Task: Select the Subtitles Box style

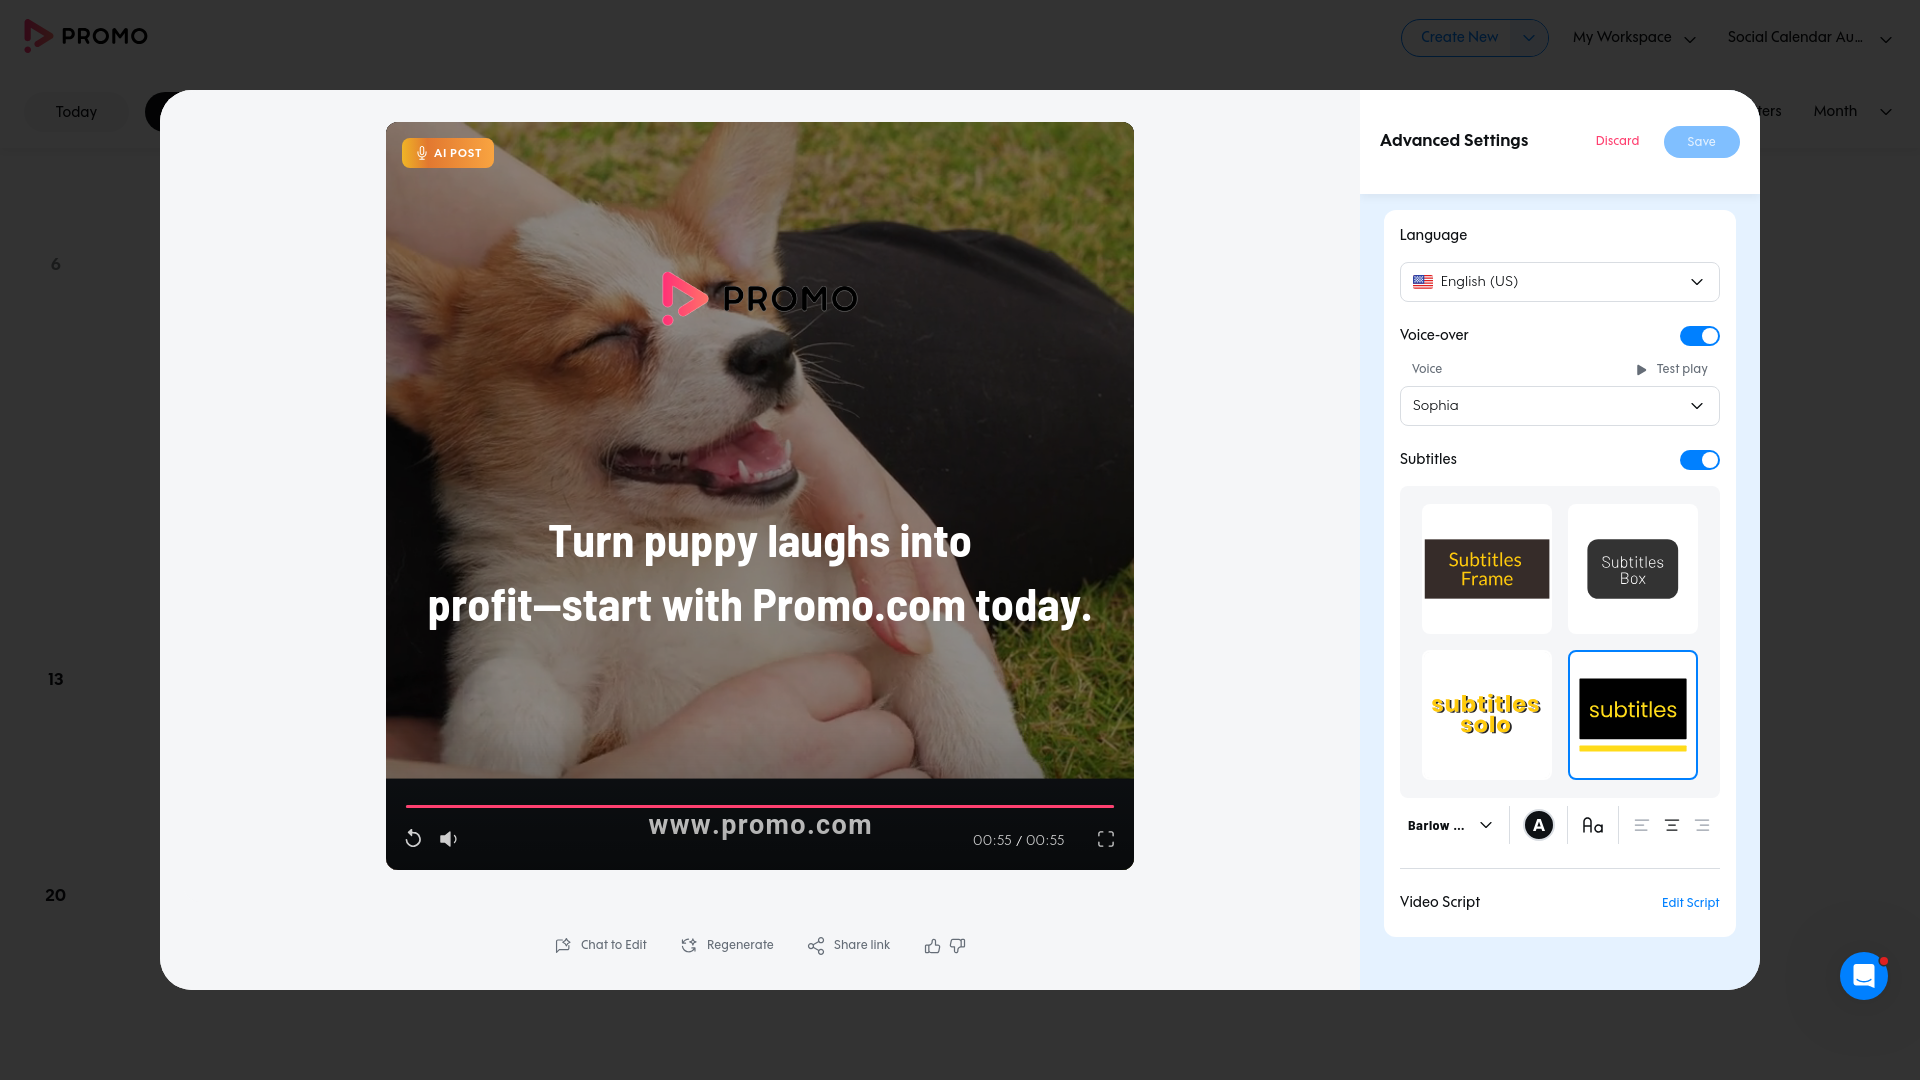Action: tap(1633, 569)
